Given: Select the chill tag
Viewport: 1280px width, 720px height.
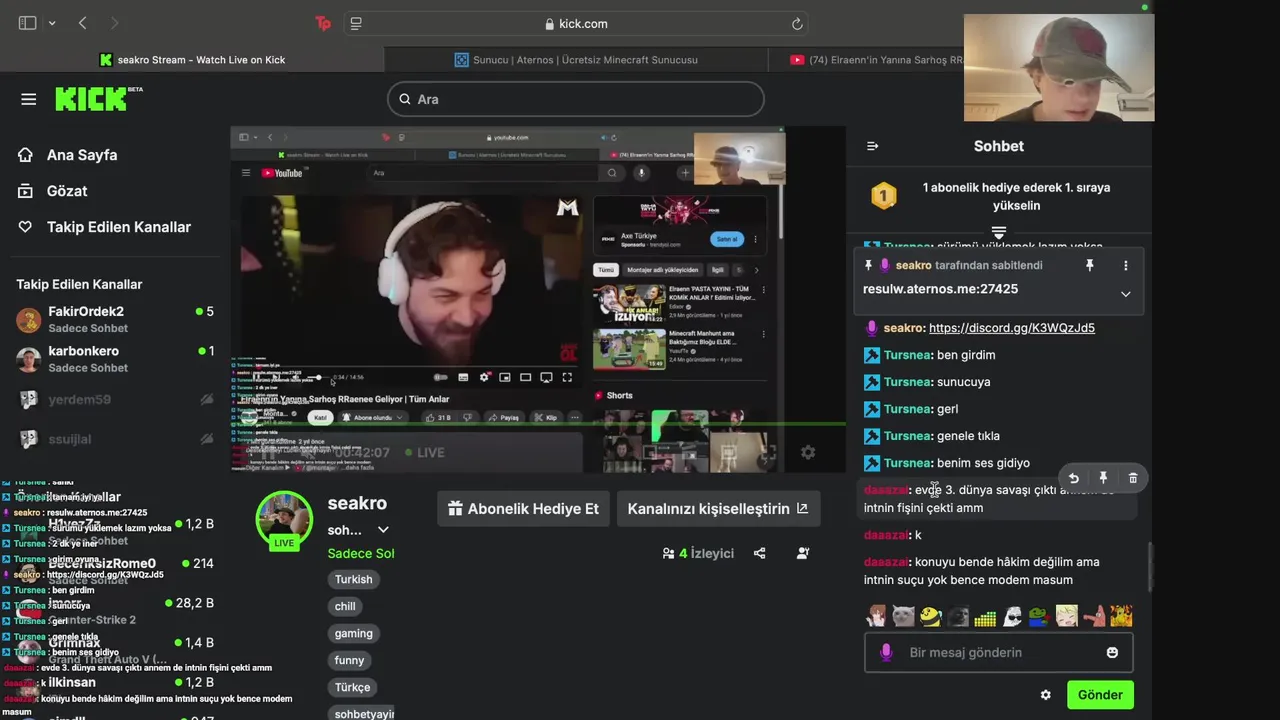Looking at the screenshot, I should [345, 607].
